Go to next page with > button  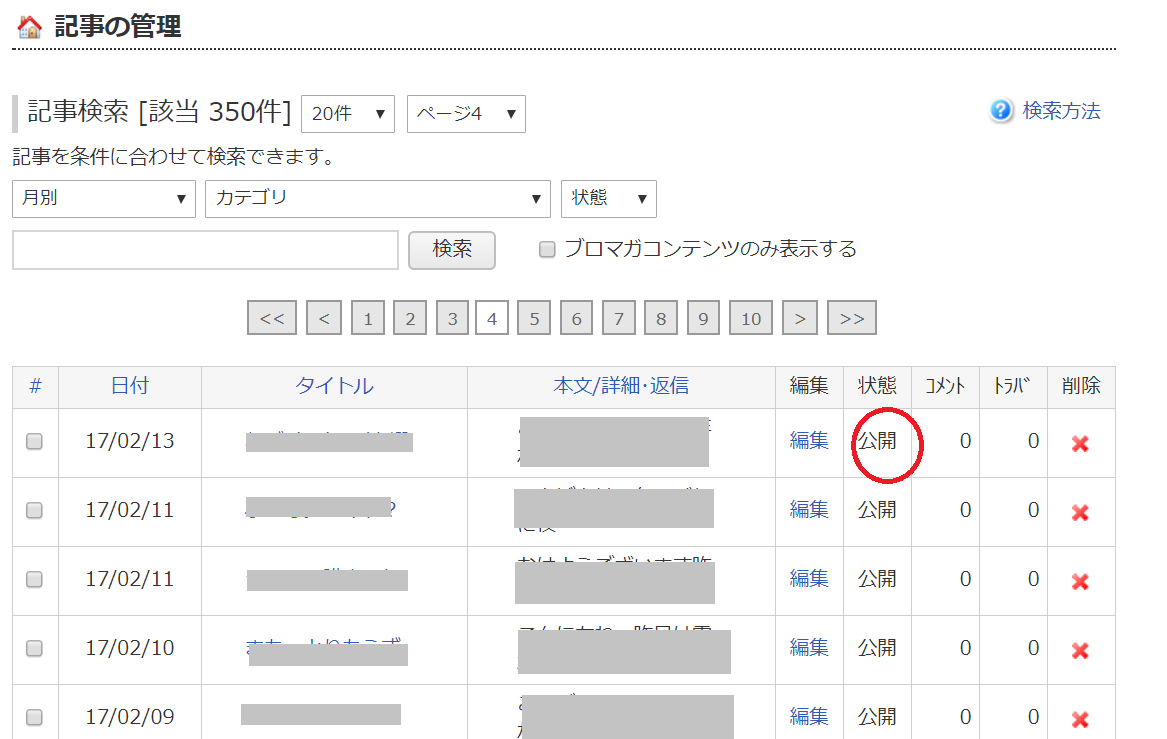(799, 318)
